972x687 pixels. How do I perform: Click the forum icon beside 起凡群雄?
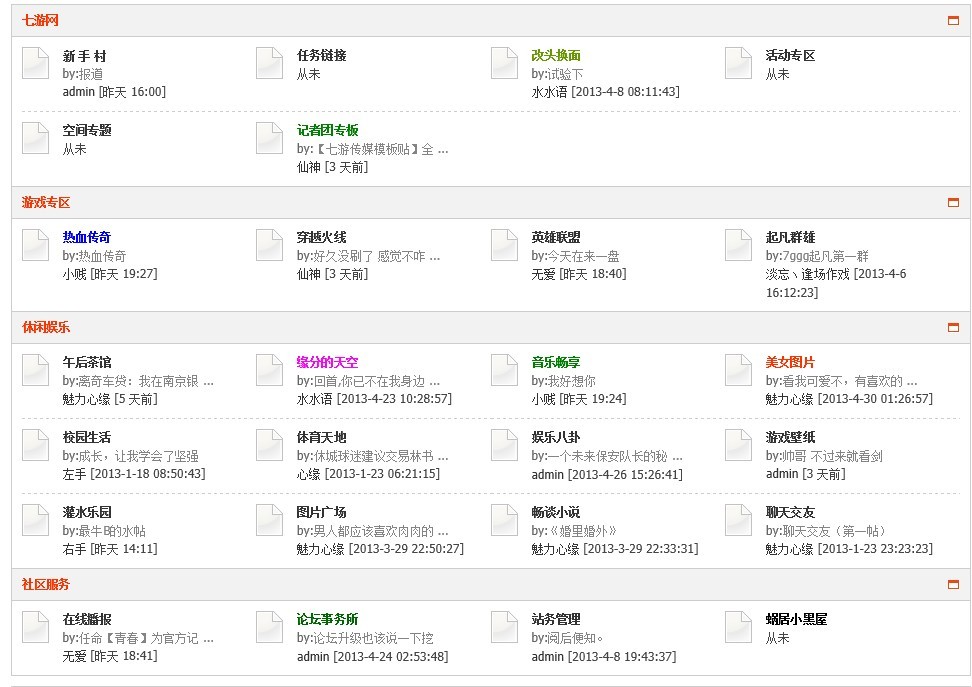pos(739,246)
